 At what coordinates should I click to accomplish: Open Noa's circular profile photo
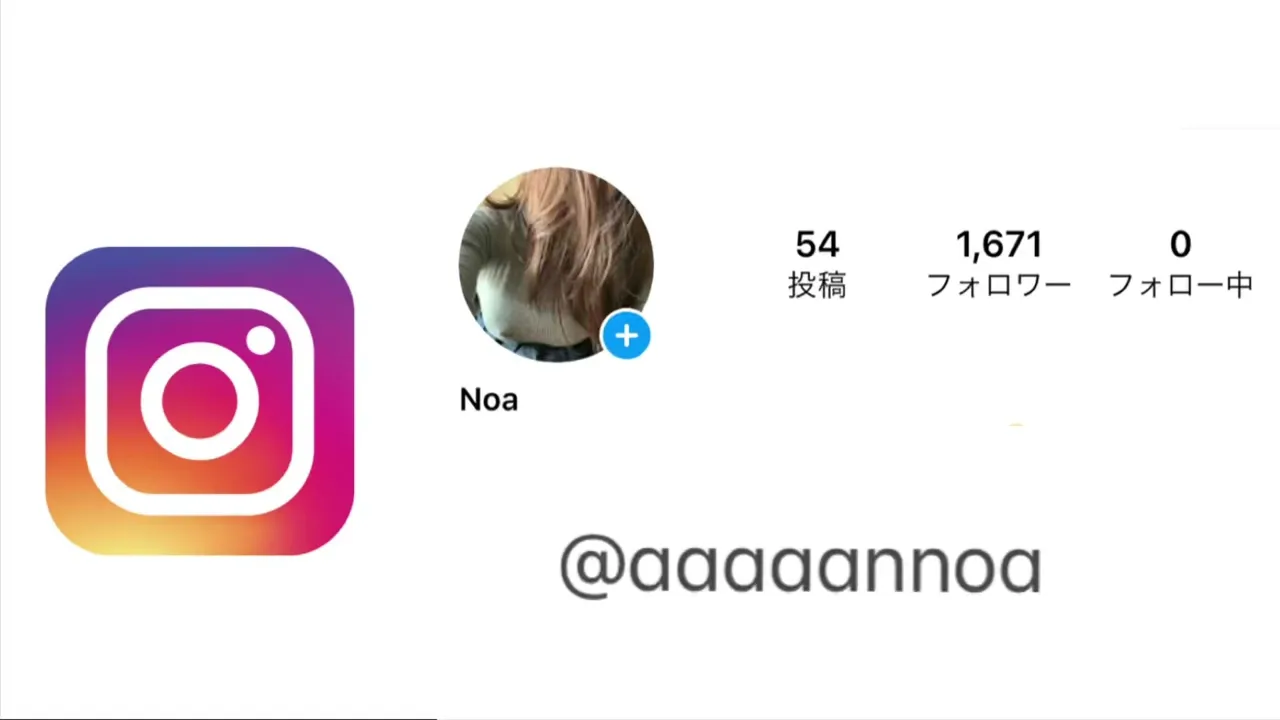coord(556,265)
